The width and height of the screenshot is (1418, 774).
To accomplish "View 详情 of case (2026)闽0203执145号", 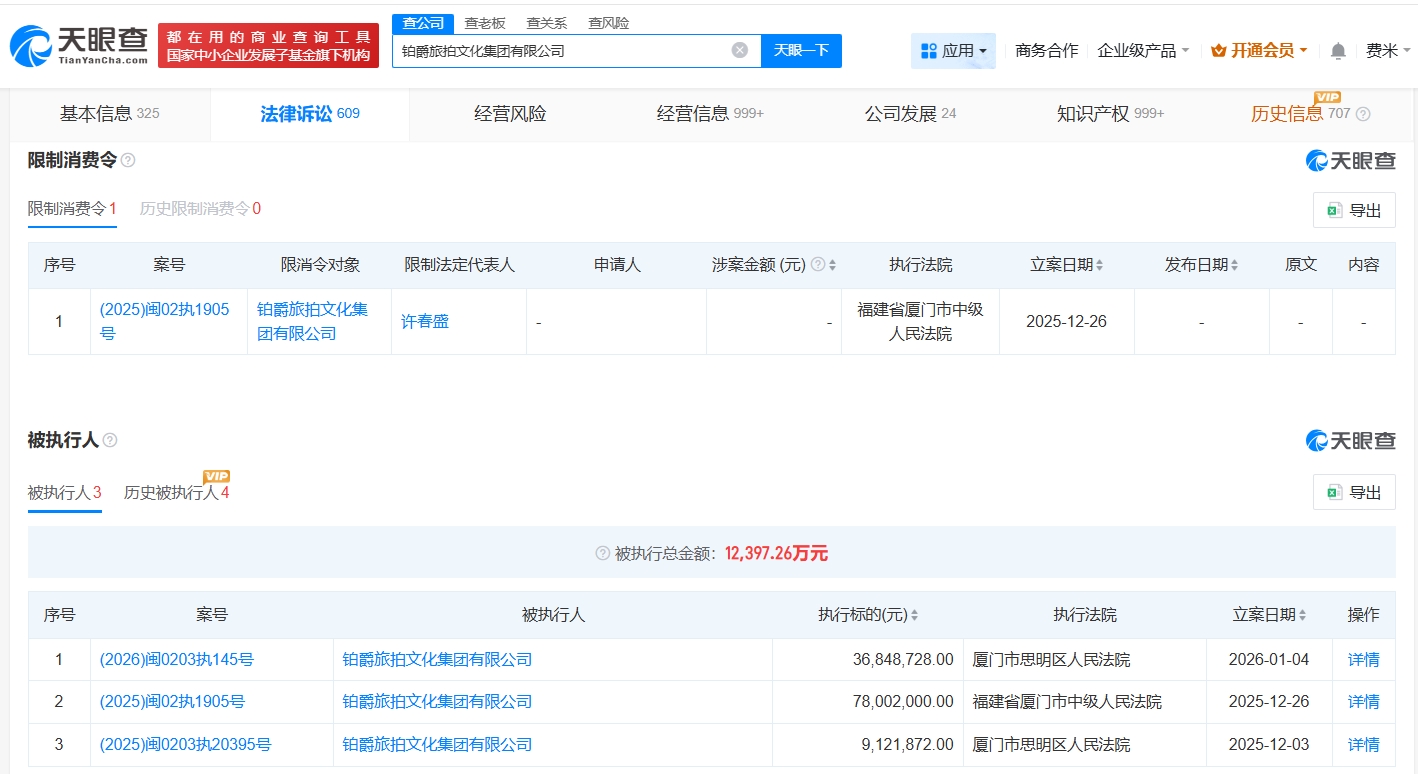I will click(1363, 659).
